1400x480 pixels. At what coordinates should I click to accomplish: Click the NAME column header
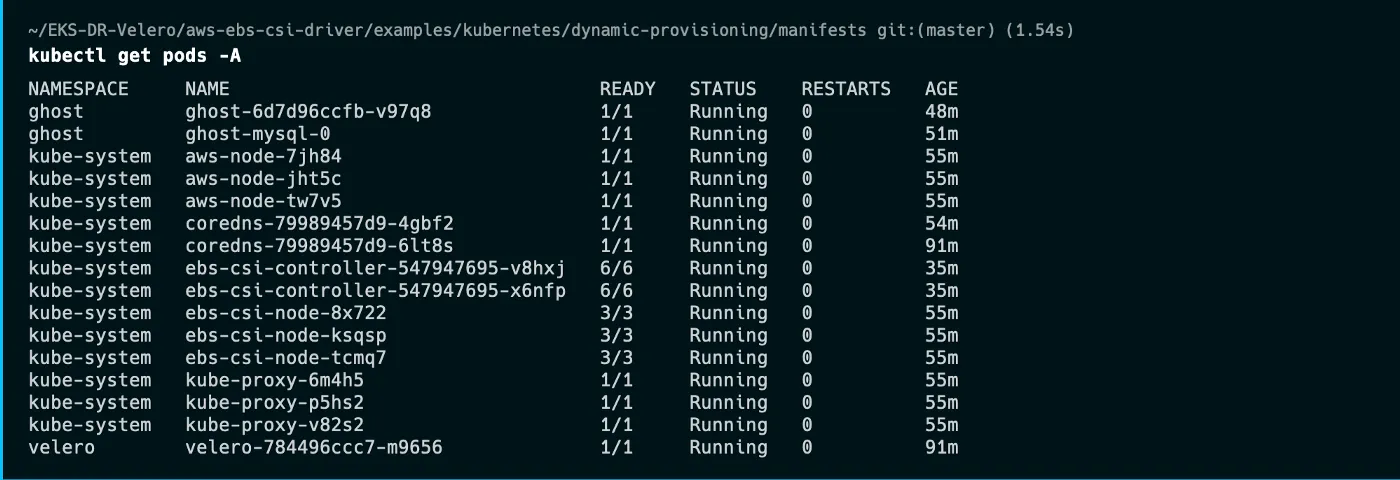[207, 89]
